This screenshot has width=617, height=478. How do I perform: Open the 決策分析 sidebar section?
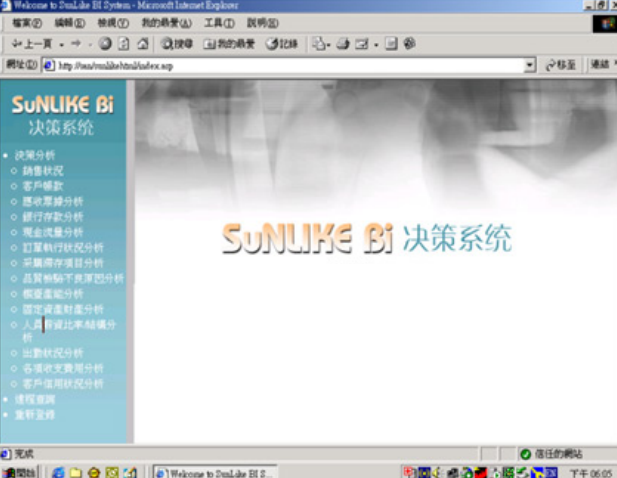point(35,155)
